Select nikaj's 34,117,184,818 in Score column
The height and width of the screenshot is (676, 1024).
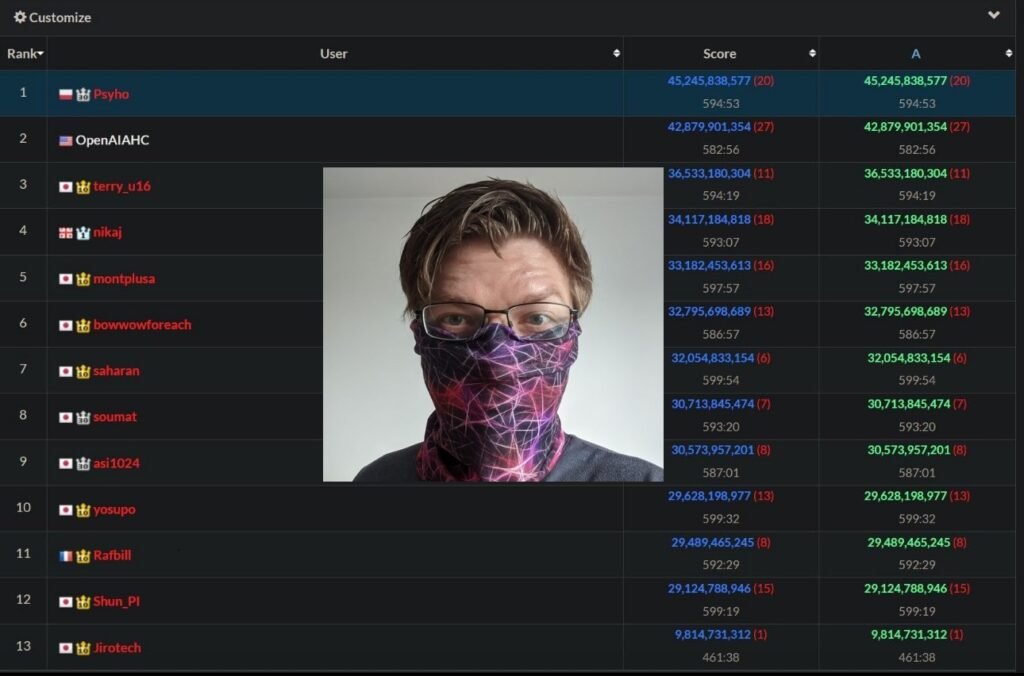click(709, 219)
